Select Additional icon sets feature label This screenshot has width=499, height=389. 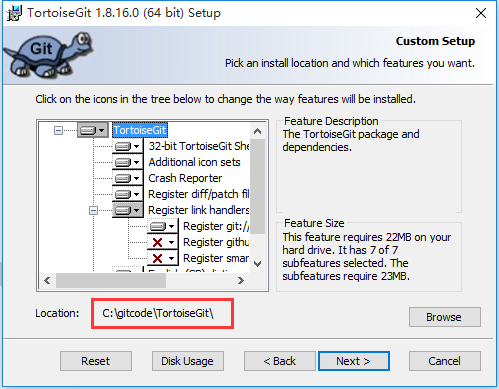tap(194, 162)
